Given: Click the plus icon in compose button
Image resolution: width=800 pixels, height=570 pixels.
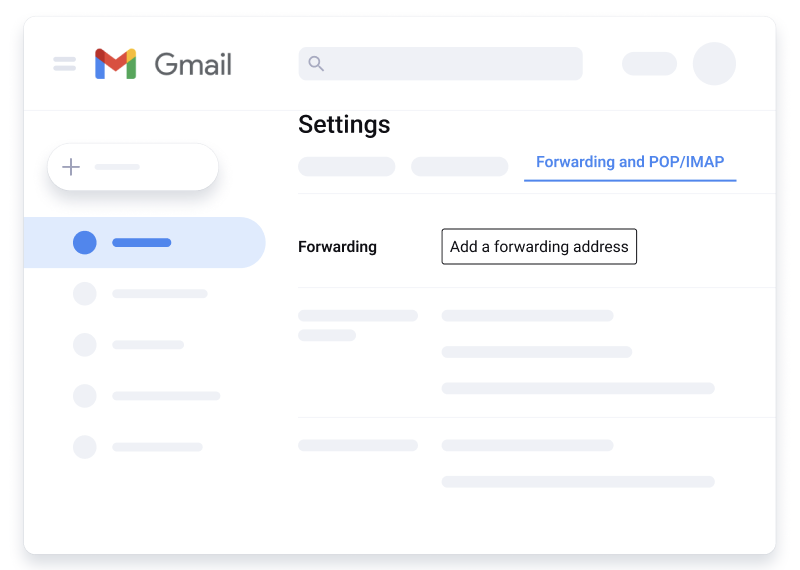Looking at the screenshot, I should pos(71,167).
